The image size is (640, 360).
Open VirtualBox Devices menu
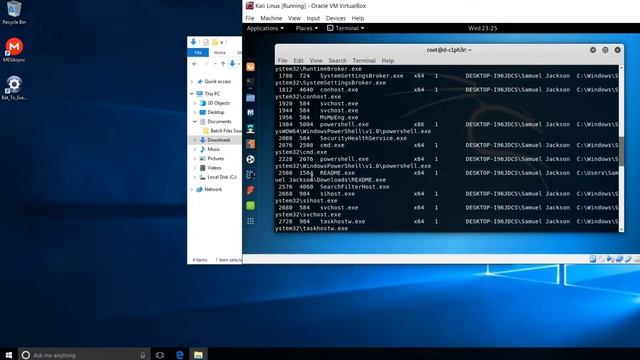336,18
